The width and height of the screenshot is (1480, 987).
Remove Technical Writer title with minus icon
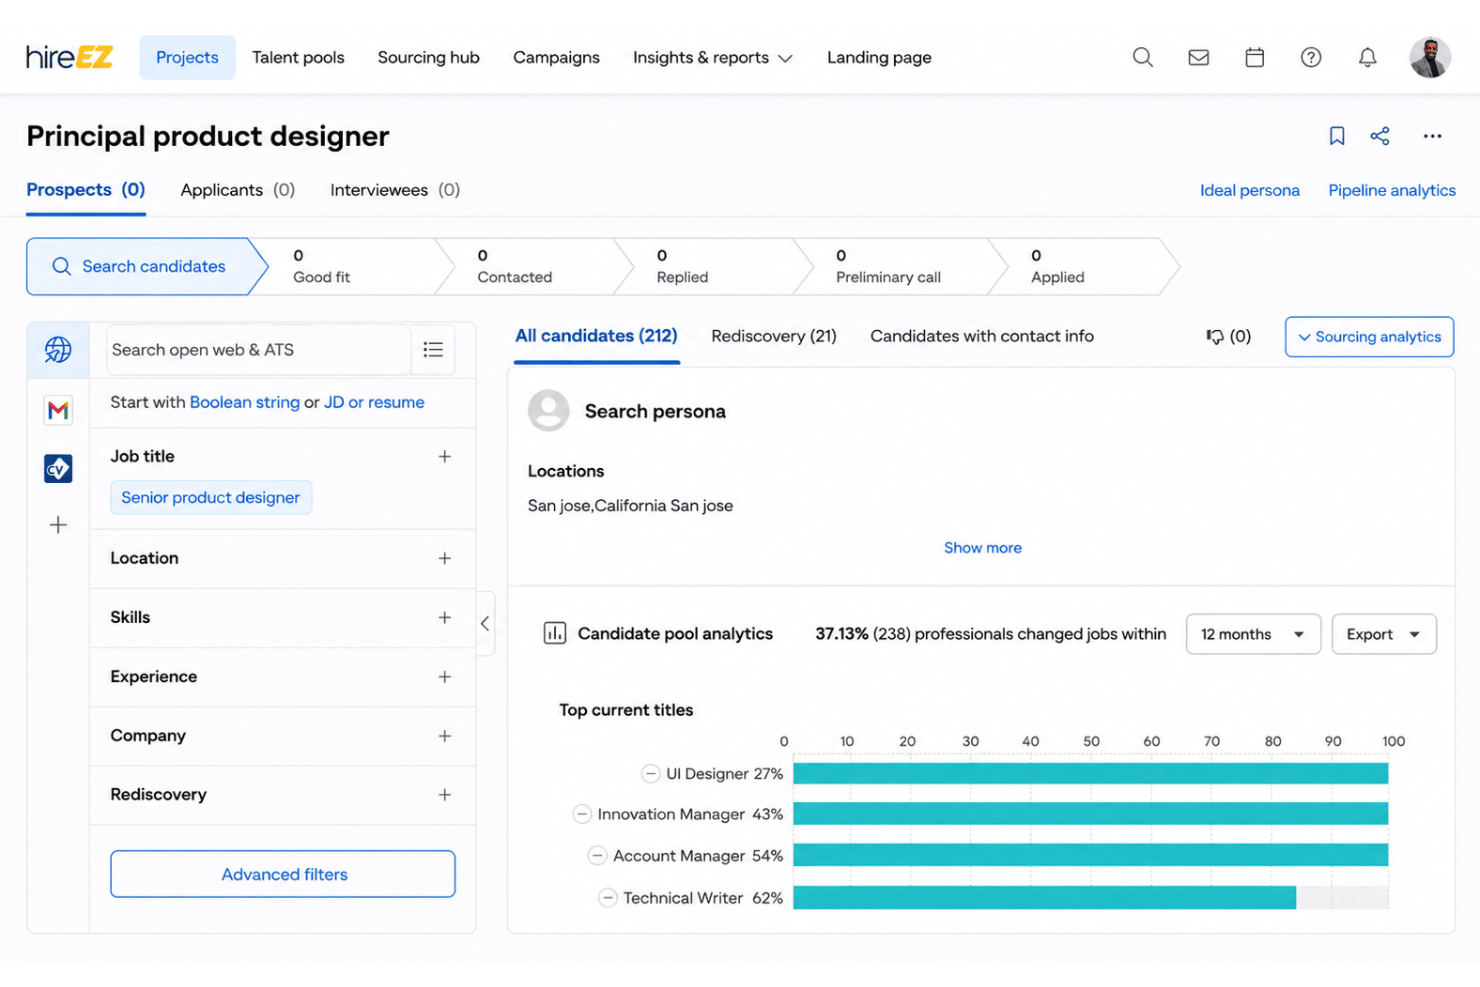point(607,897)
